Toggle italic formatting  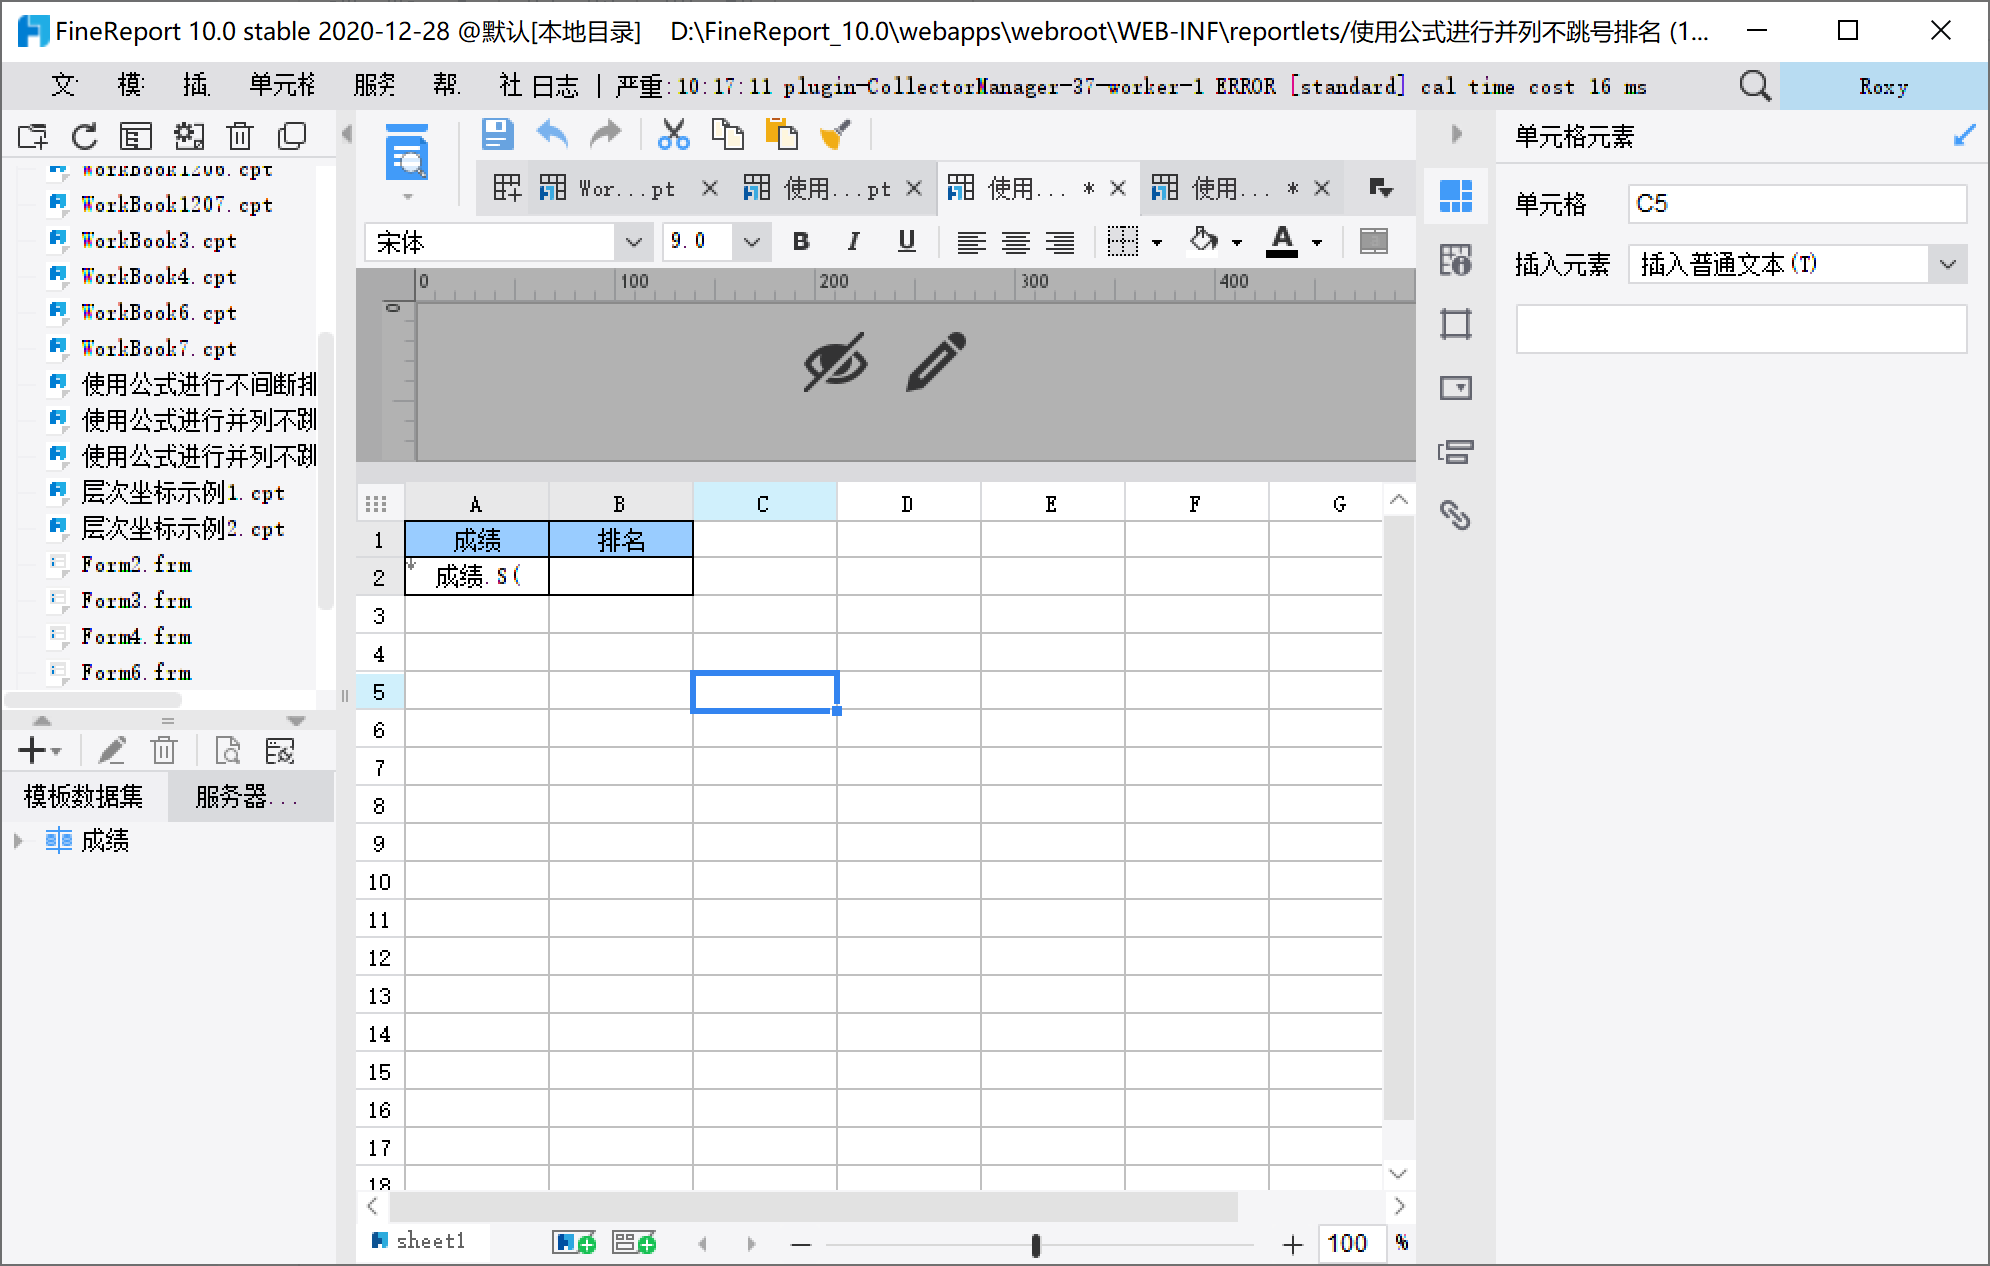[853, 241]
